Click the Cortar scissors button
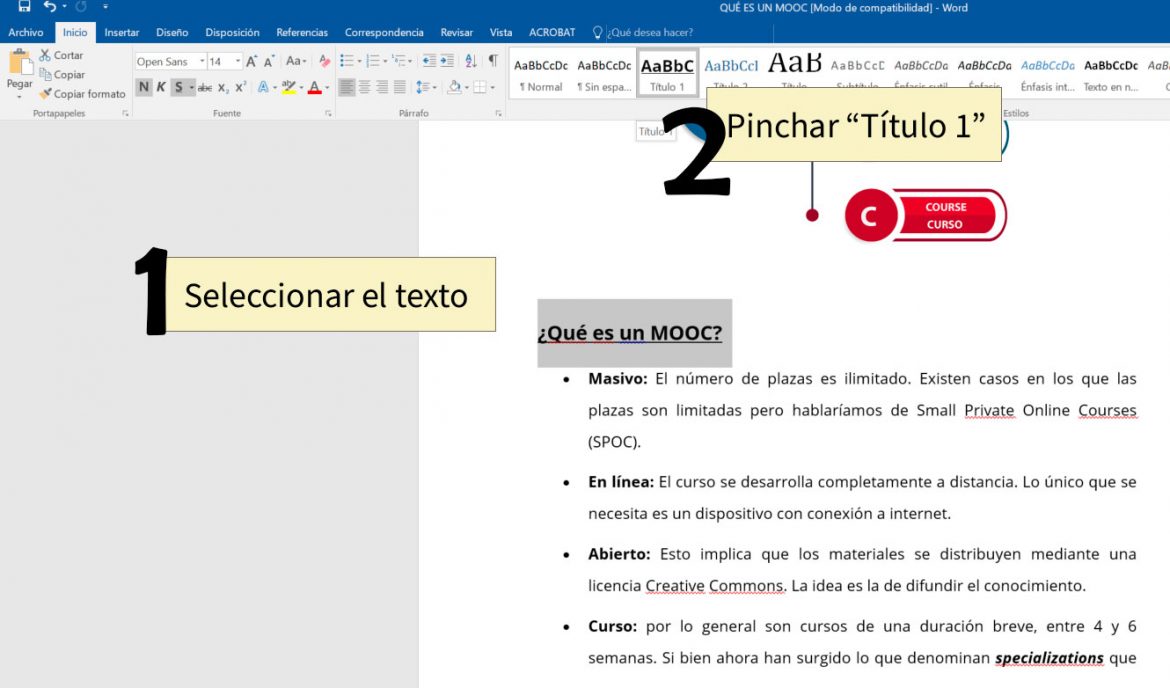The height and width of the screenshot is (688, 1170). [61, 55]
